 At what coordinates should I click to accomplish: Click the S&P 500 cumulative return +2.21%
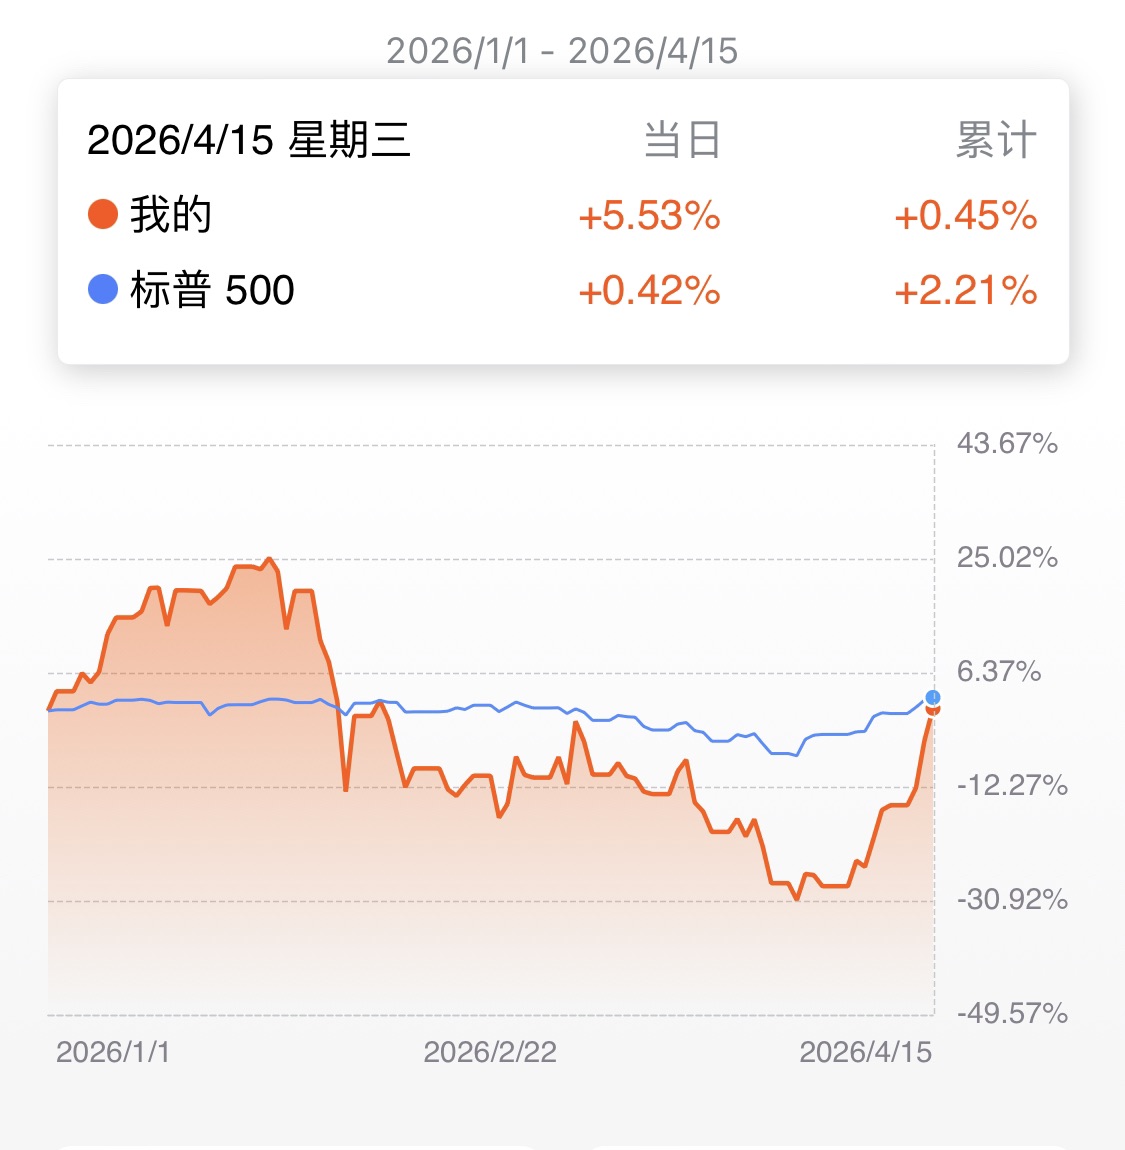coord(965,291)
